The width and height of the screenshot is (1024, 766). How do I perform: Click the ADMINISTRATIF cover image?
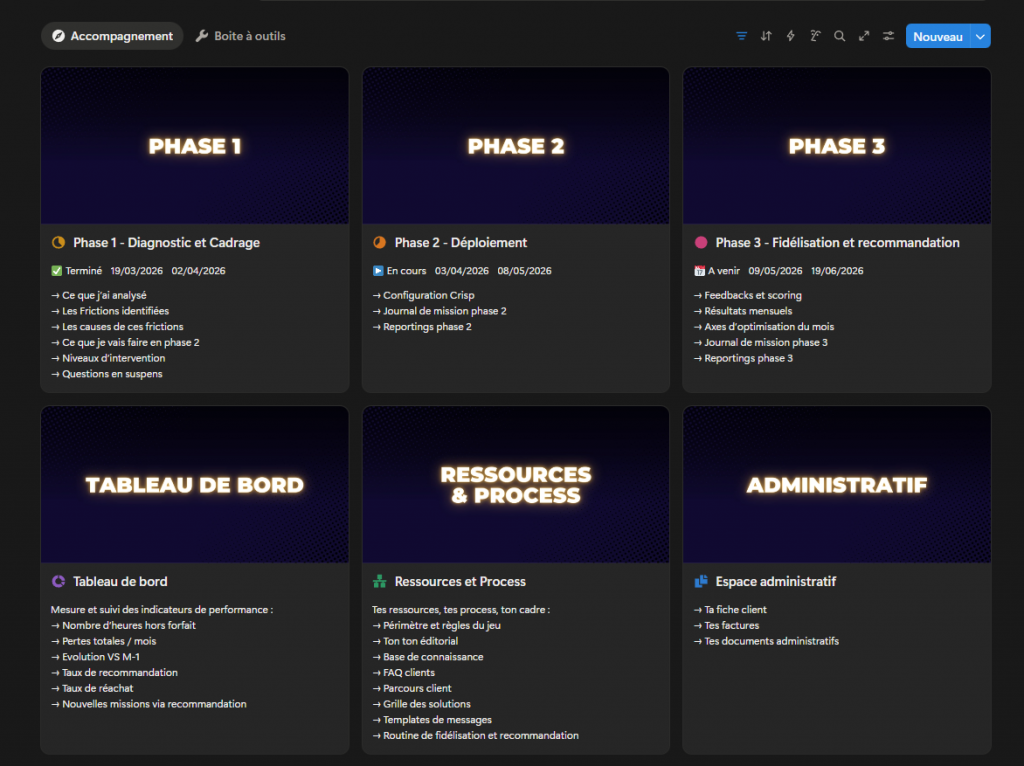[x=836, y=485]
